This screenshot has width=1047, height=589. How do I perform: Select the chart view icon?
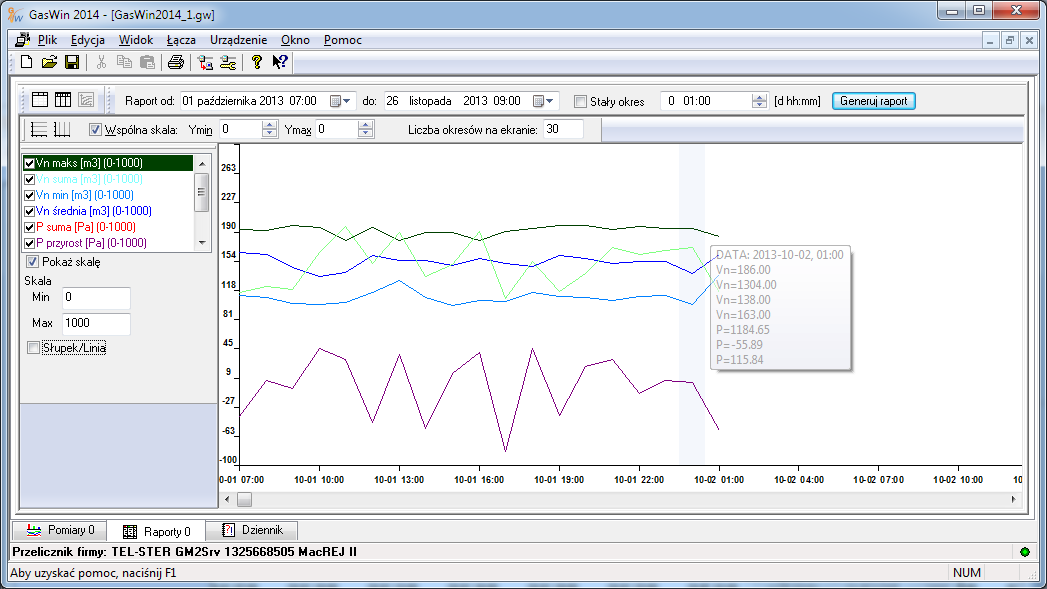tap(85, 100)
